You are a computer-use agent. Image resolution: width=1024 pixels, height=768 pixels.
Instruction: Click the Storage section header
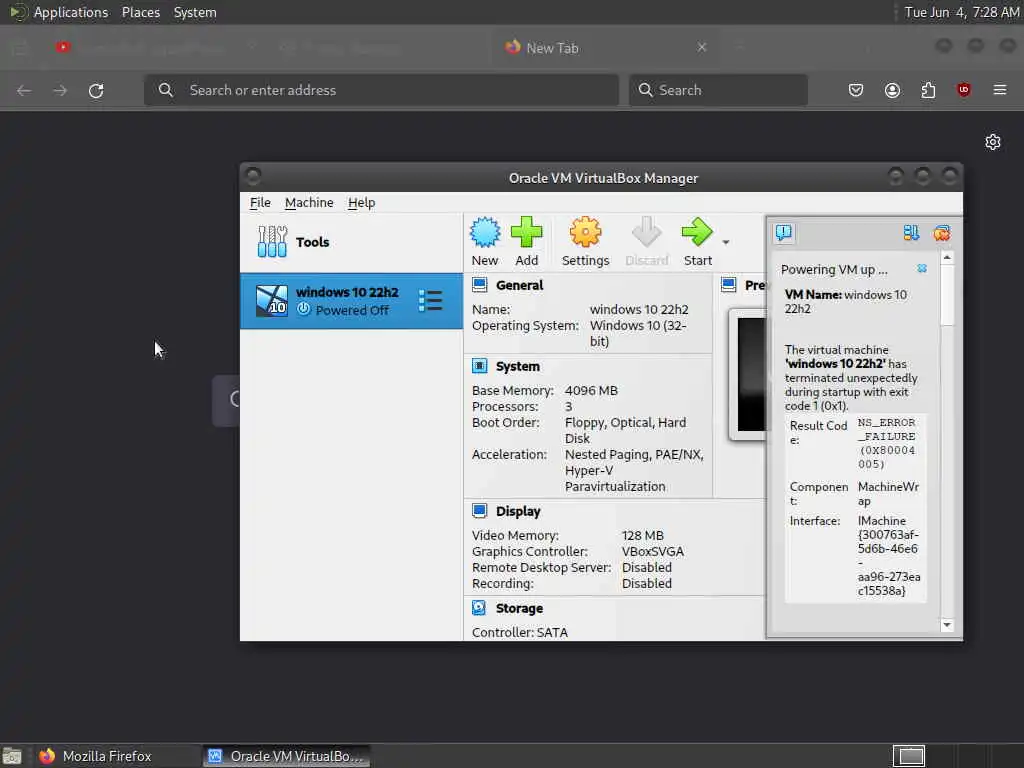(x=519, y=608)
